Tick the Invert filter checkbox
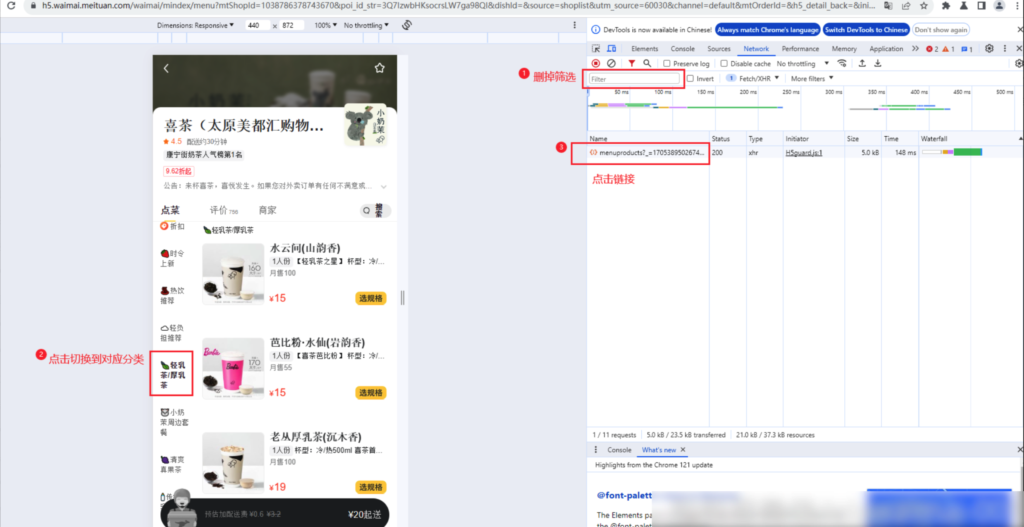Screen dimensions: 1024x527 [x=690, y=78]
